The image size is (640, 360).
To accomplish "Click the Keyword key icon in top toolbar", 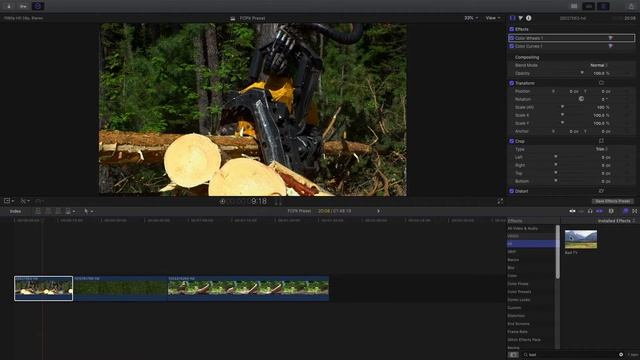I will point(23,6).
